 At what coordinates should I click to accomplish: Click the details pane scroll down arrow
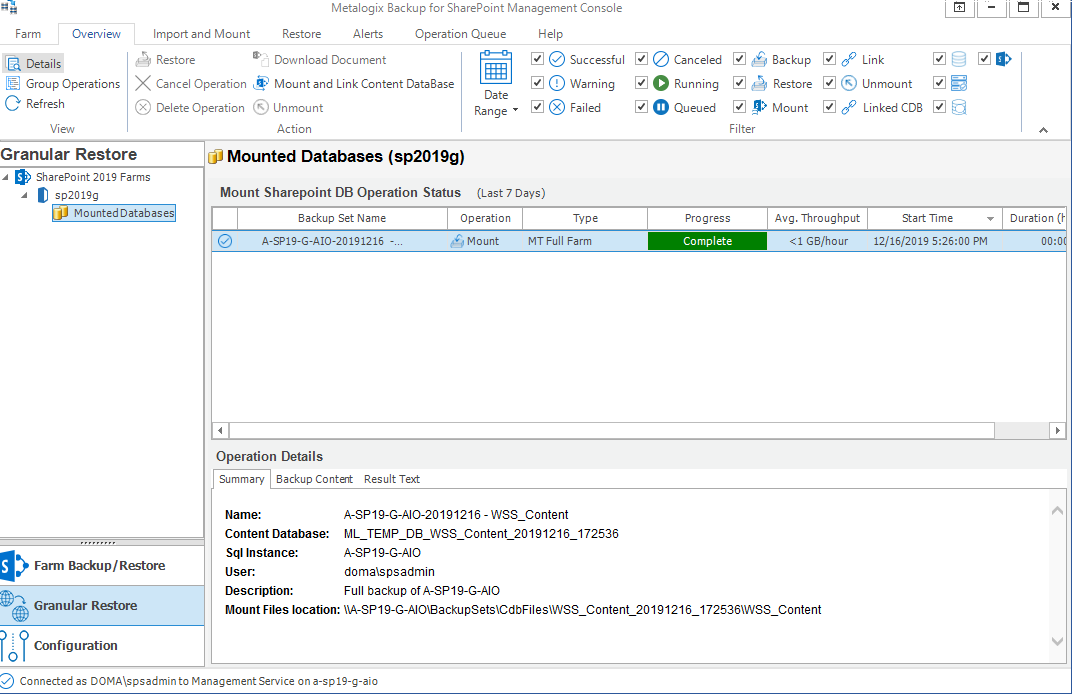coord(1057,641)
